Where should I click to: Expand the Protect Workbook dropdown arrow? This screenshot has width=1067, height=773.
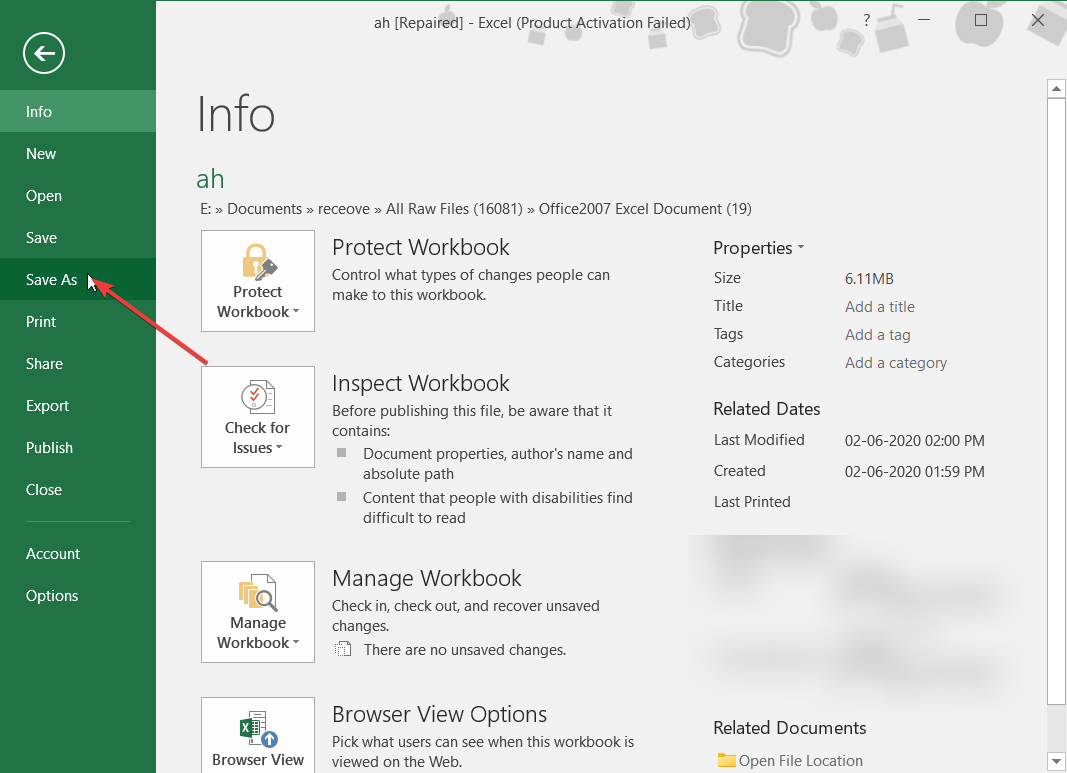pyautogui.click(x=296, y=312)
